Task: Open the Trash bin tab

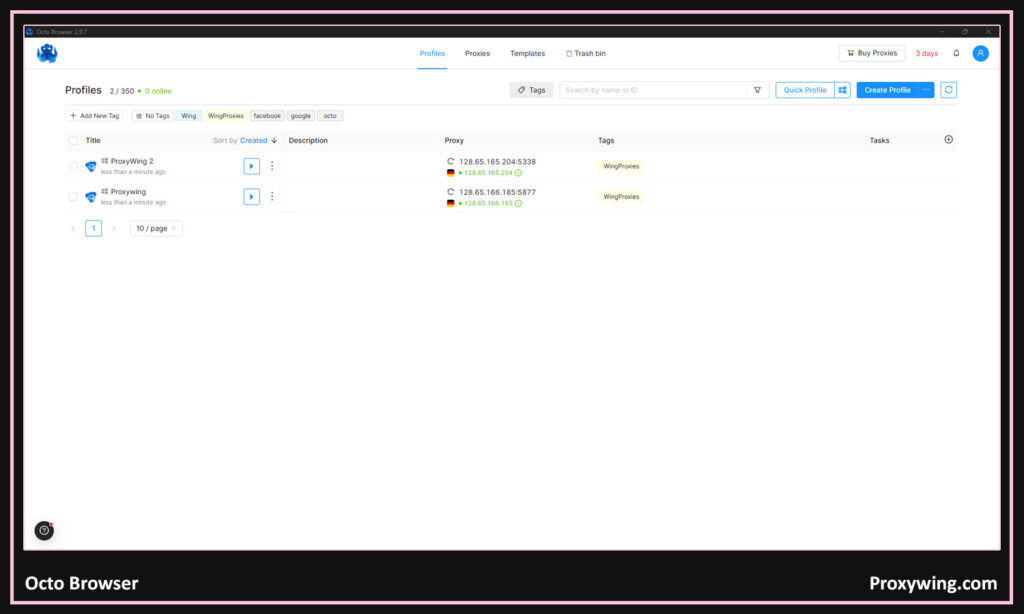Action: [x=586, y=54]
